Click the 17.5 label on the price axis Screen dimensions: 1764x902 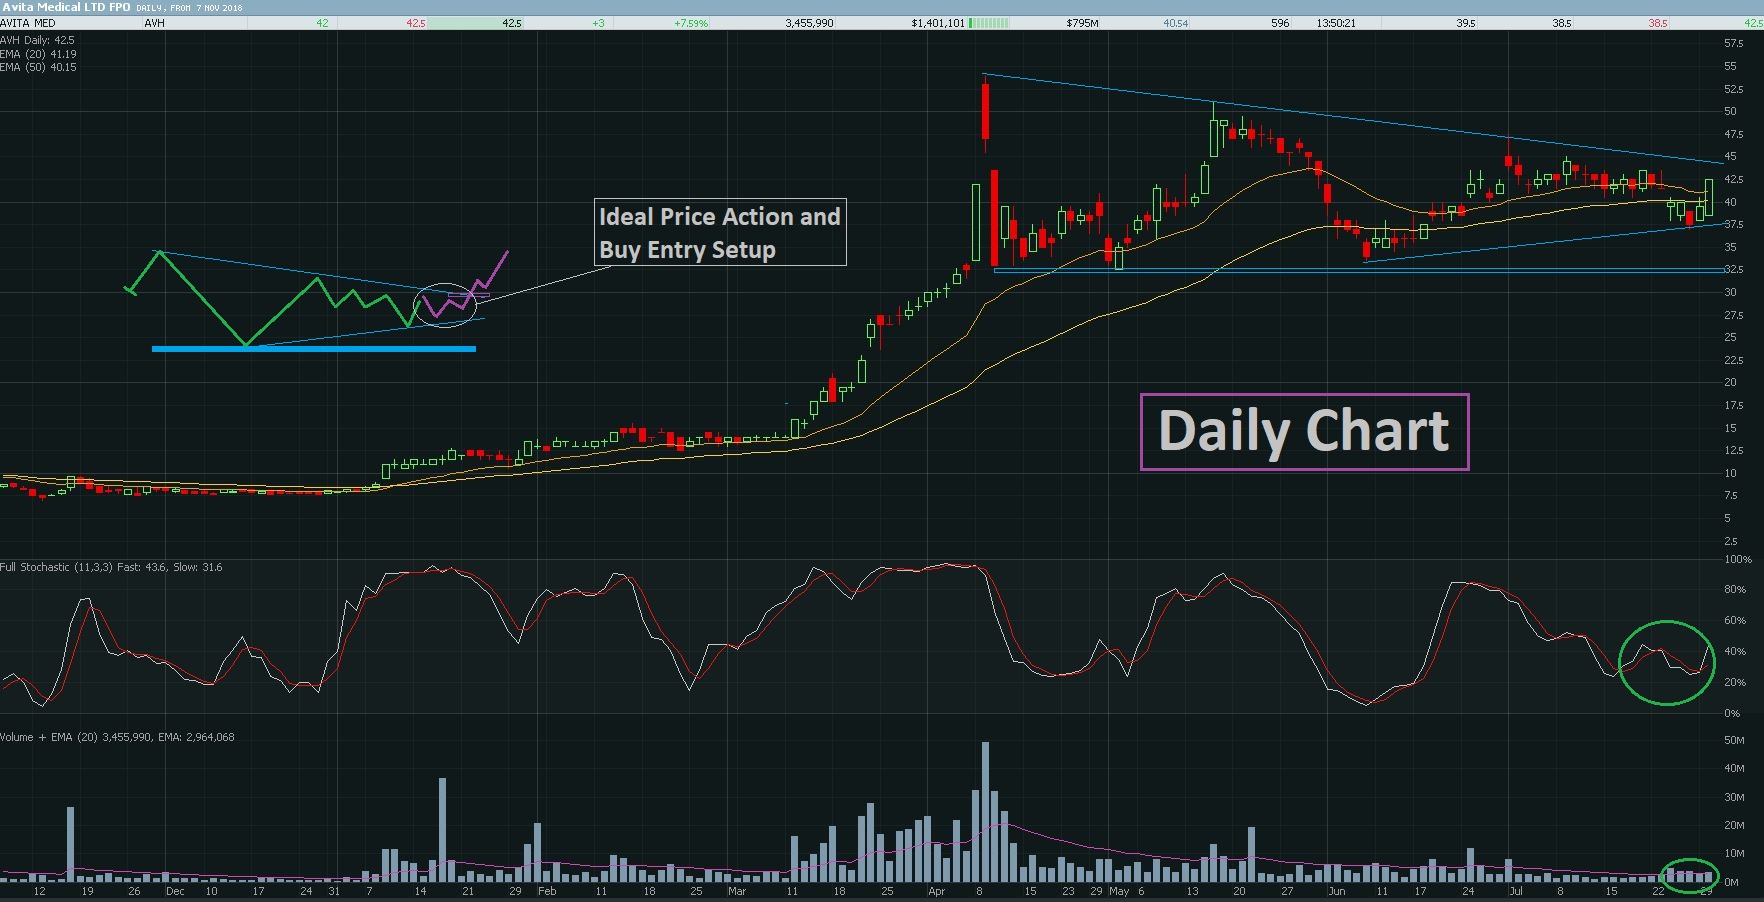coord(1733,405)
